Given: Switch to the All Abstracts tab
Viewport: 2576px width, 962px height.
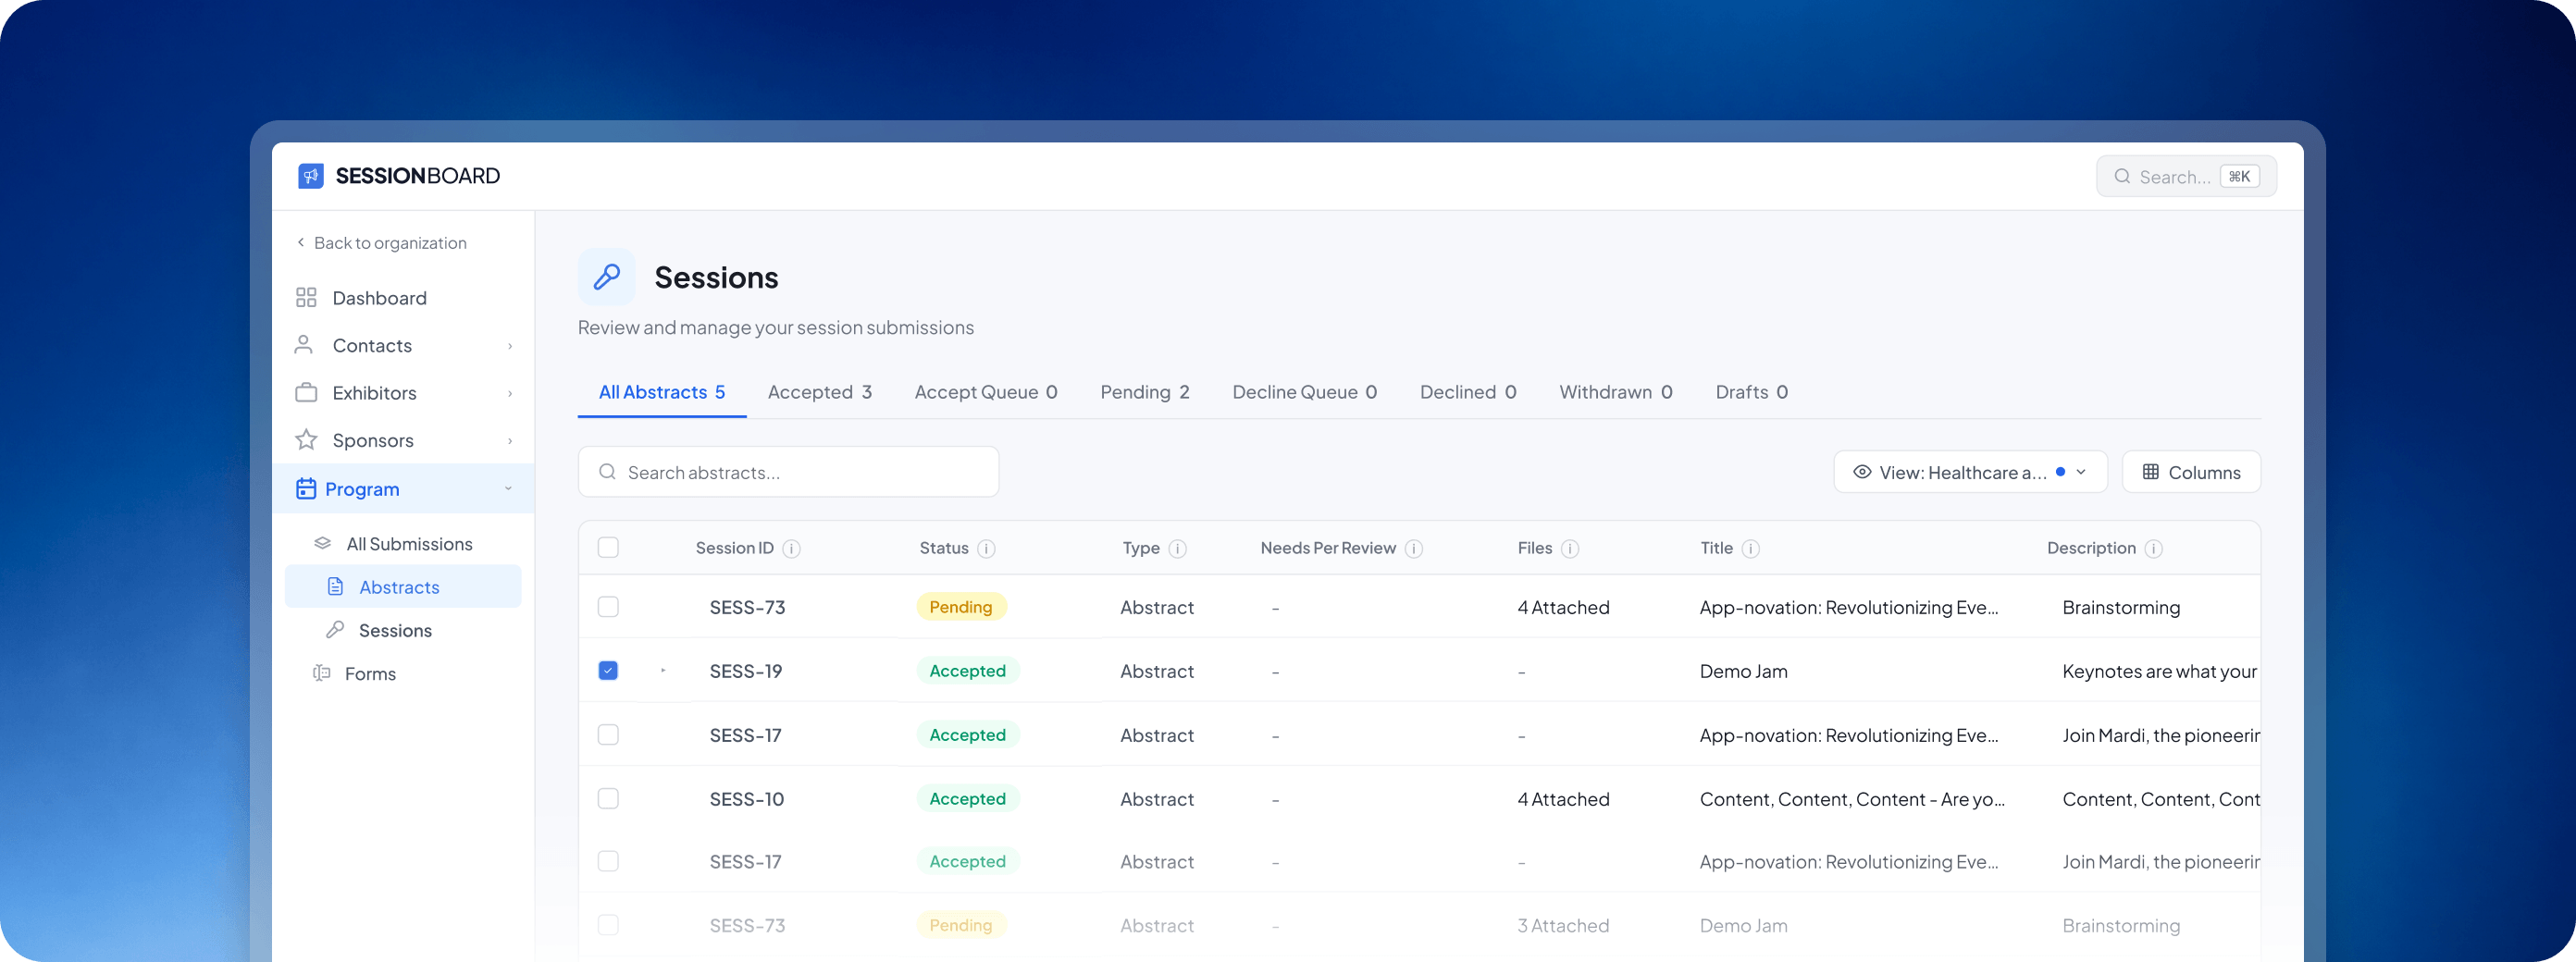Looking at the screenshot, I should point(662,392).
